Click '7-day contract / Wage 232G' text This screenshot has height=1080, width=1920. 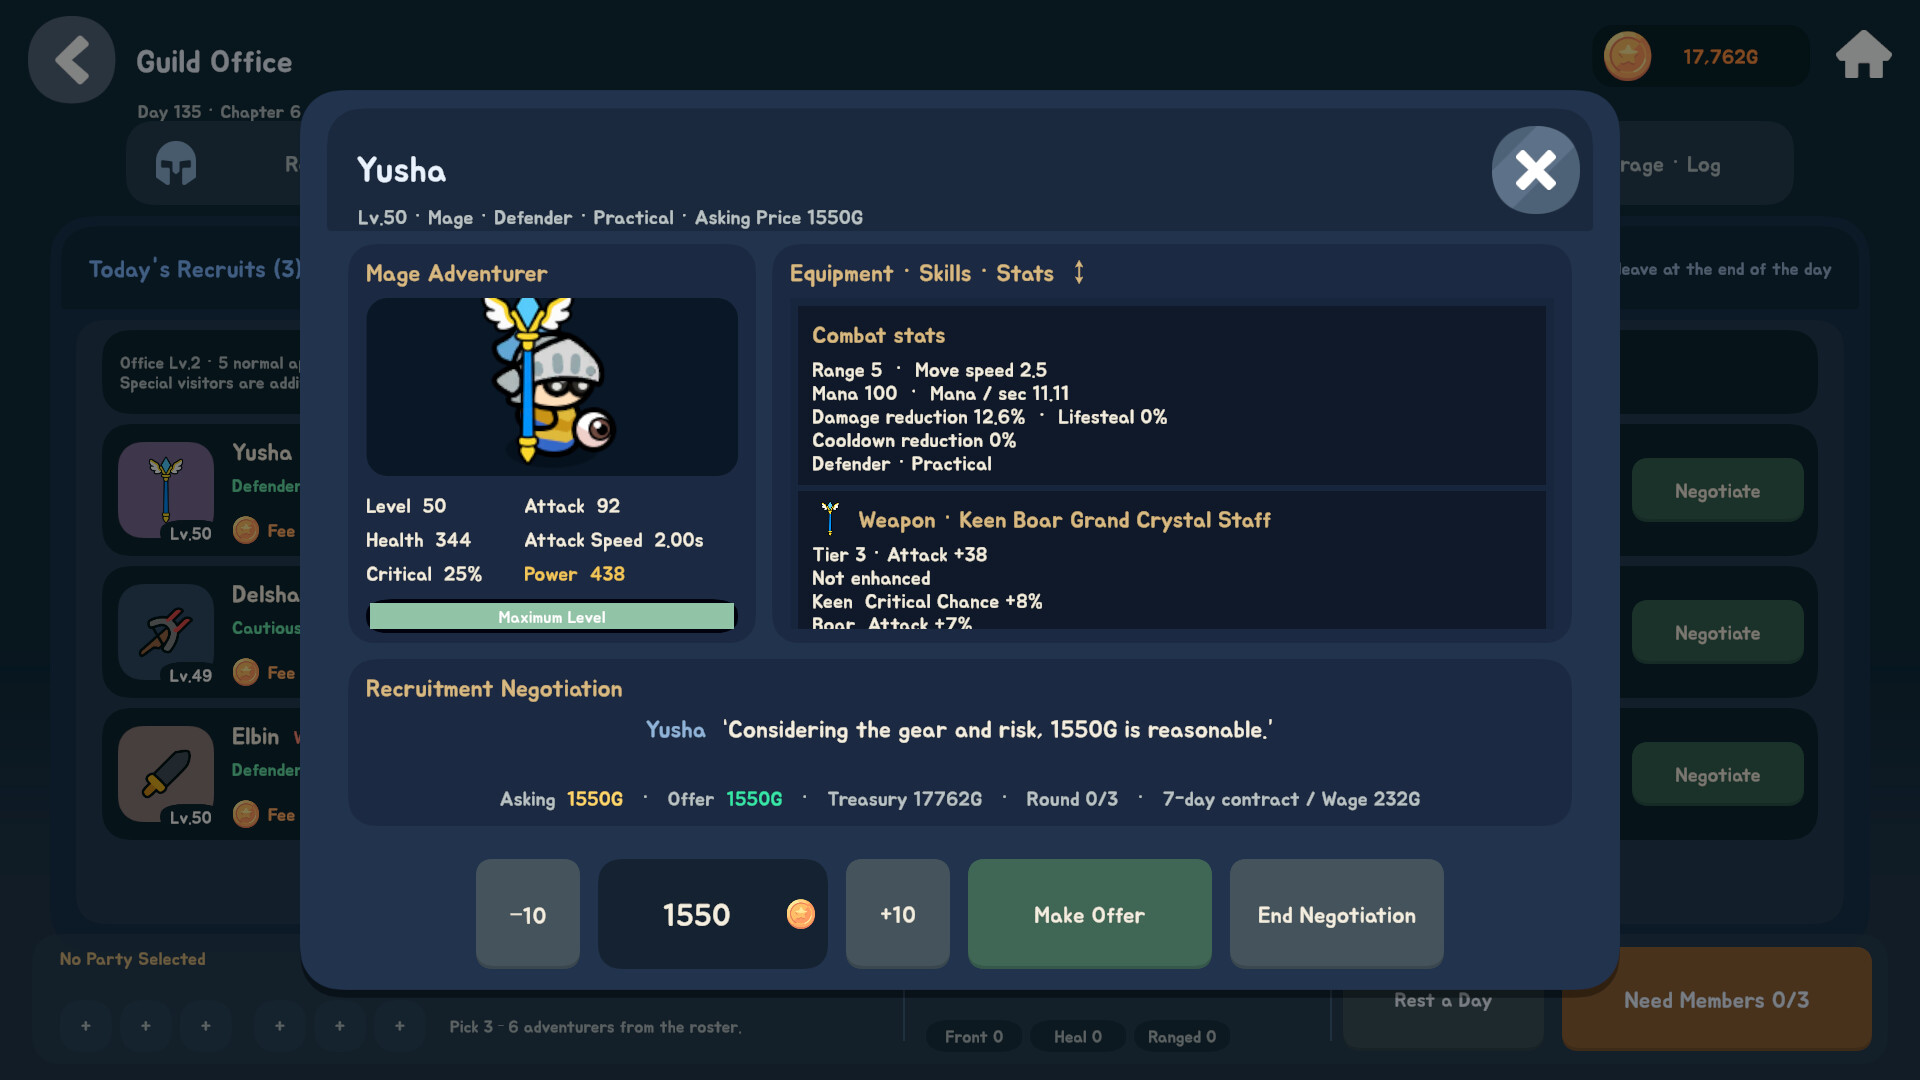point(1291,799)
